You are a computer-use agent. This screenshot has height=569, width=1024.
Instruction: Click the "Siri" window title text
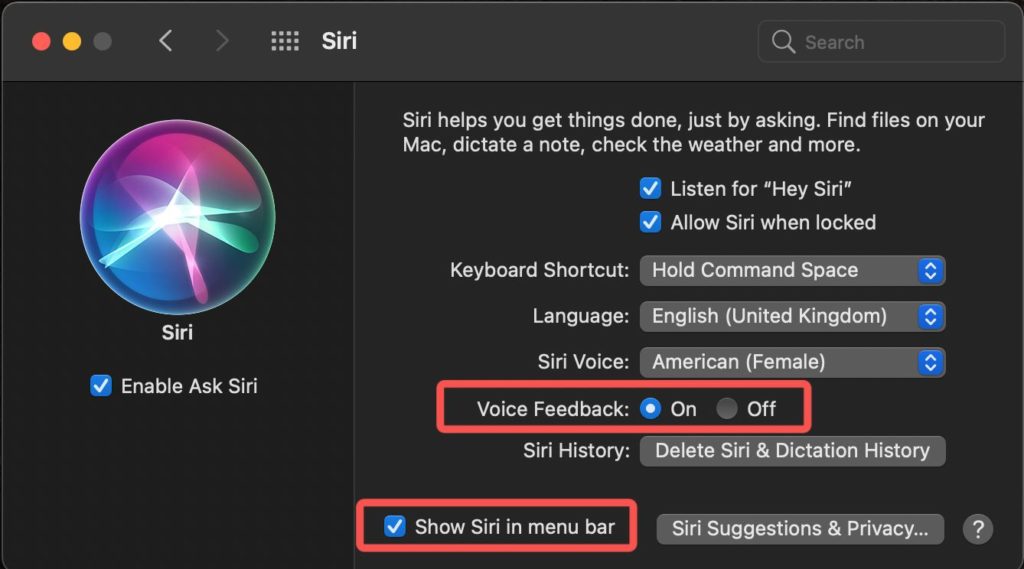[x=339, y=41]
